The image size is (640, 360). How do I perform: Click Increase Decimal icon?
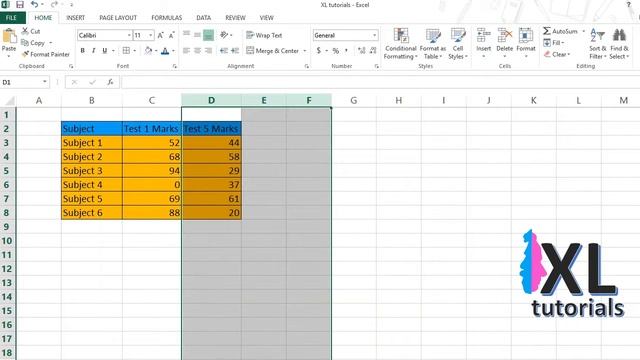point(361,51)
